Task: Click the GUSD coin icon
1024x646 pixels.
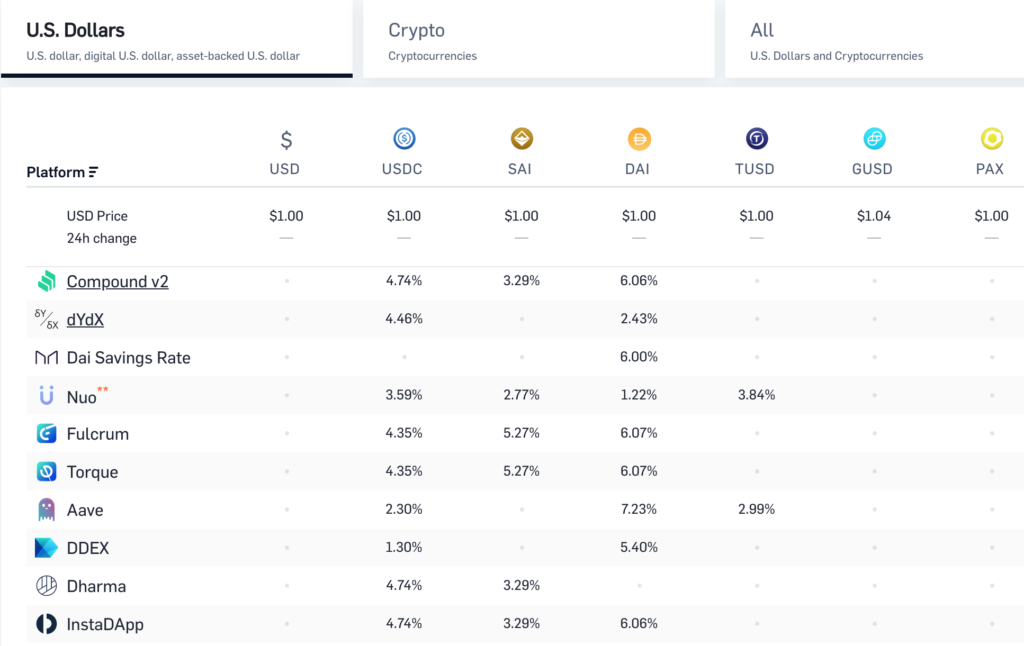Action: click(874, 138)
